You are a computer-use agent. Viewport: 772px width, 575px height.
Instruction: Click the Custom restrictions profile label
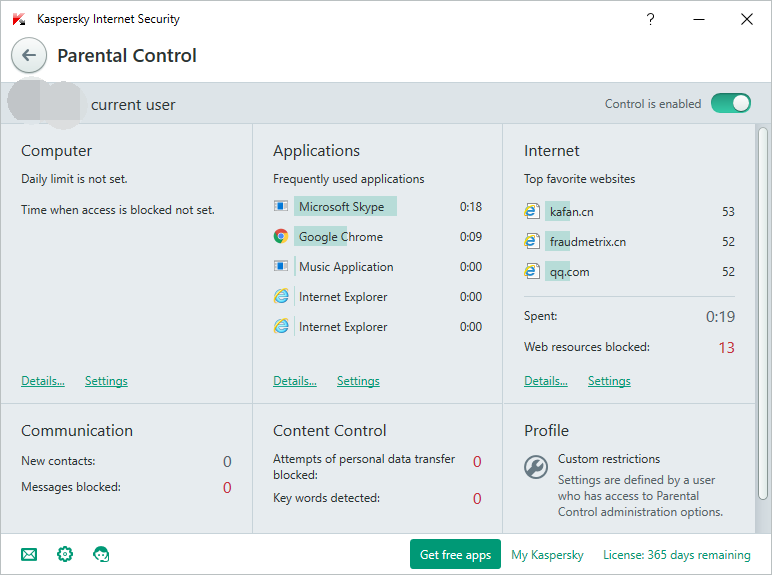[x=609, y=459]
